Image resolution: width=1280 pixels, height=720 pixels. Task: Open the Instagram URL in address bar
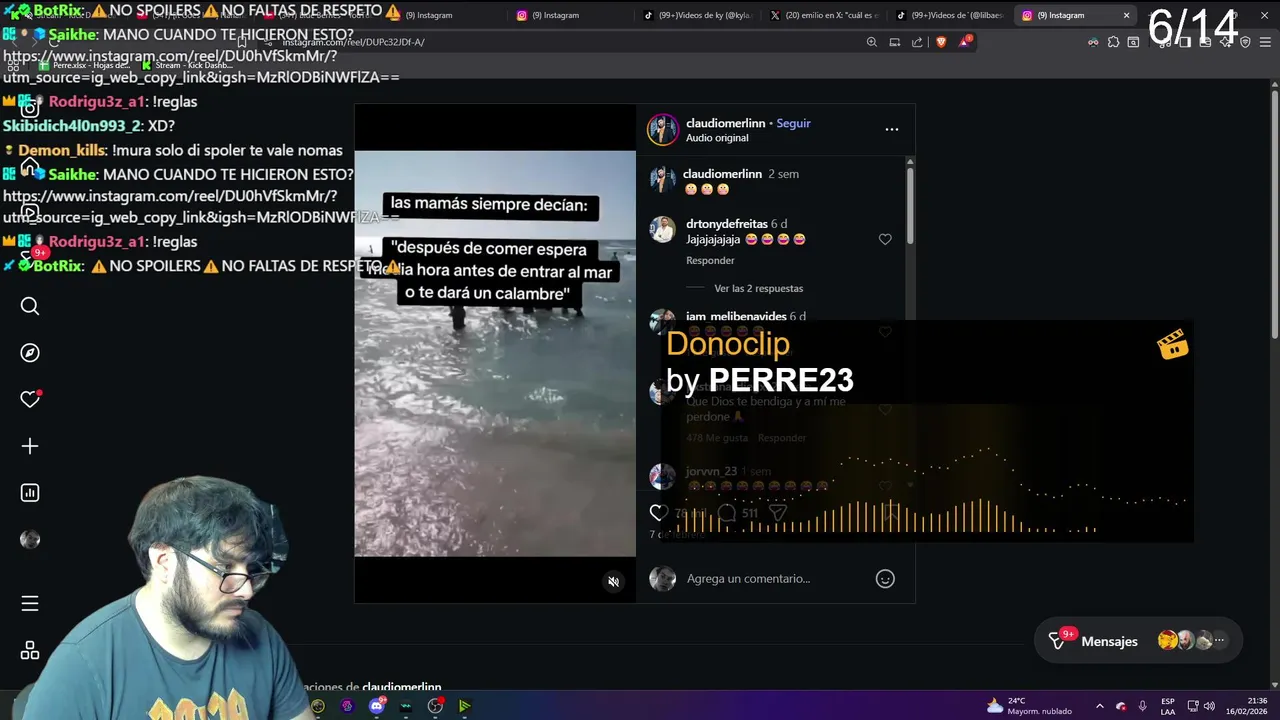click(x=353, y=42)
